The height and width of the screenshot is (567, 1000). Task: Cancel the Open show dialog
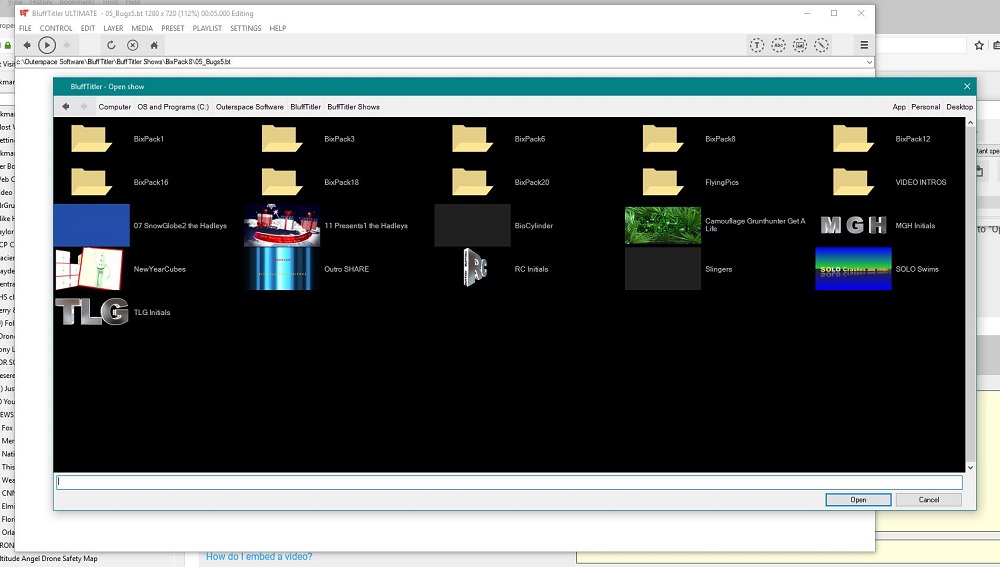click(928, 500)
